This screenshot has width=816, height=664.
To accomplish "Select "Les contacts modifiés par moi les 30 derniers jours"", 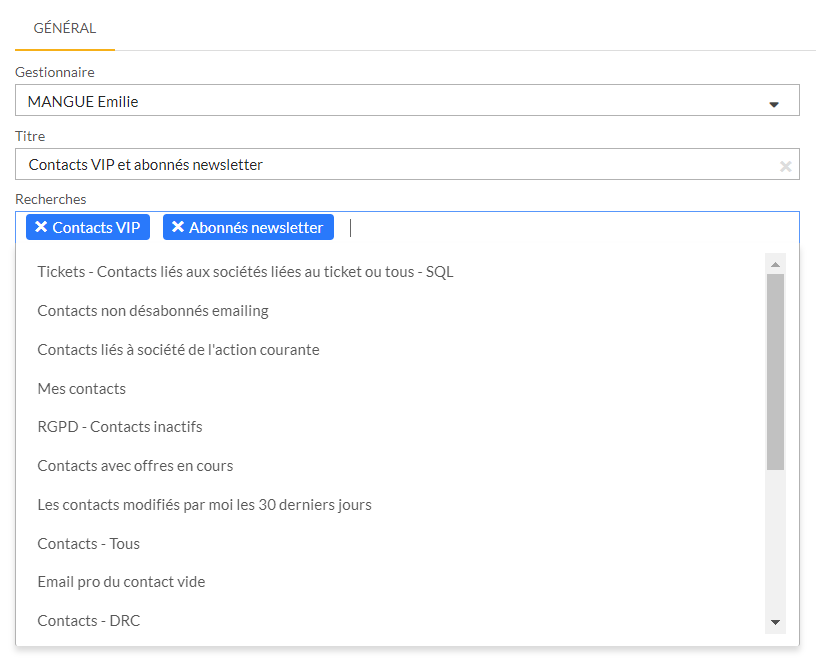I will 204,504.
